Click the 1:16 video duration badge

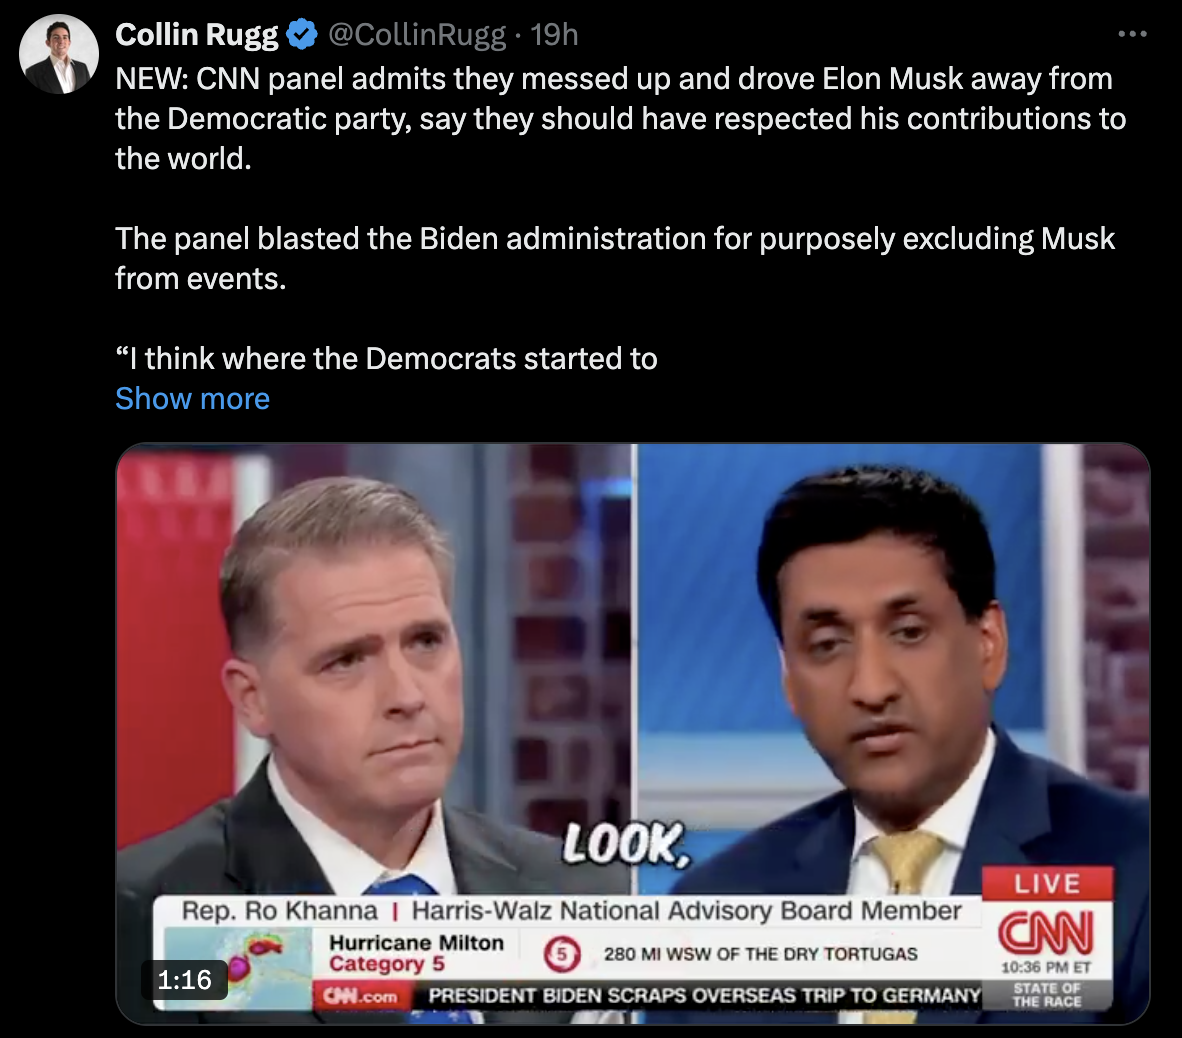[185, 979]
